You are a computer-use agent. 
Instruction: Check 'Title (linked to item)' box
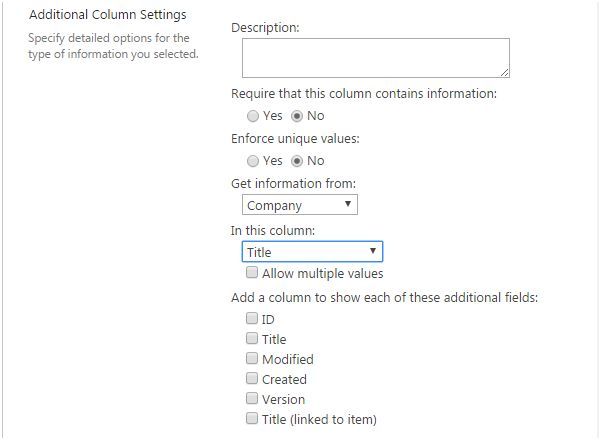click(252, 419)
